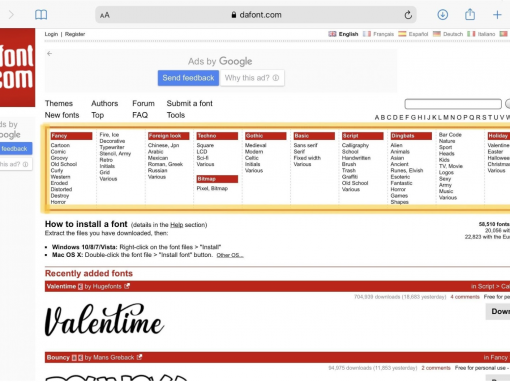Open the Safari bookmarks book icon
Image resolution: width=510 pixels, height=382 pixels.
pyautogui.click(x=41, y=15)
